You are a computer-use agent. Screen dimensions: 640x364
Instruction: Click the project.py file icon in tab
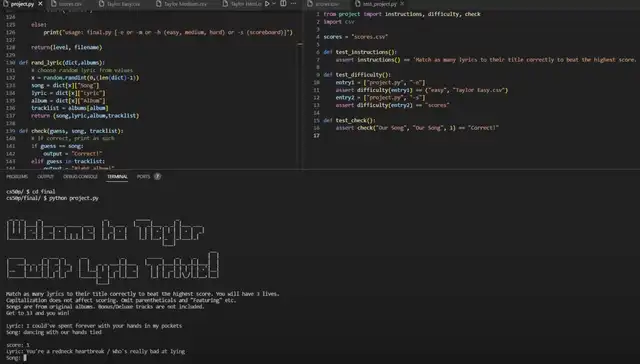coord(6,4)
